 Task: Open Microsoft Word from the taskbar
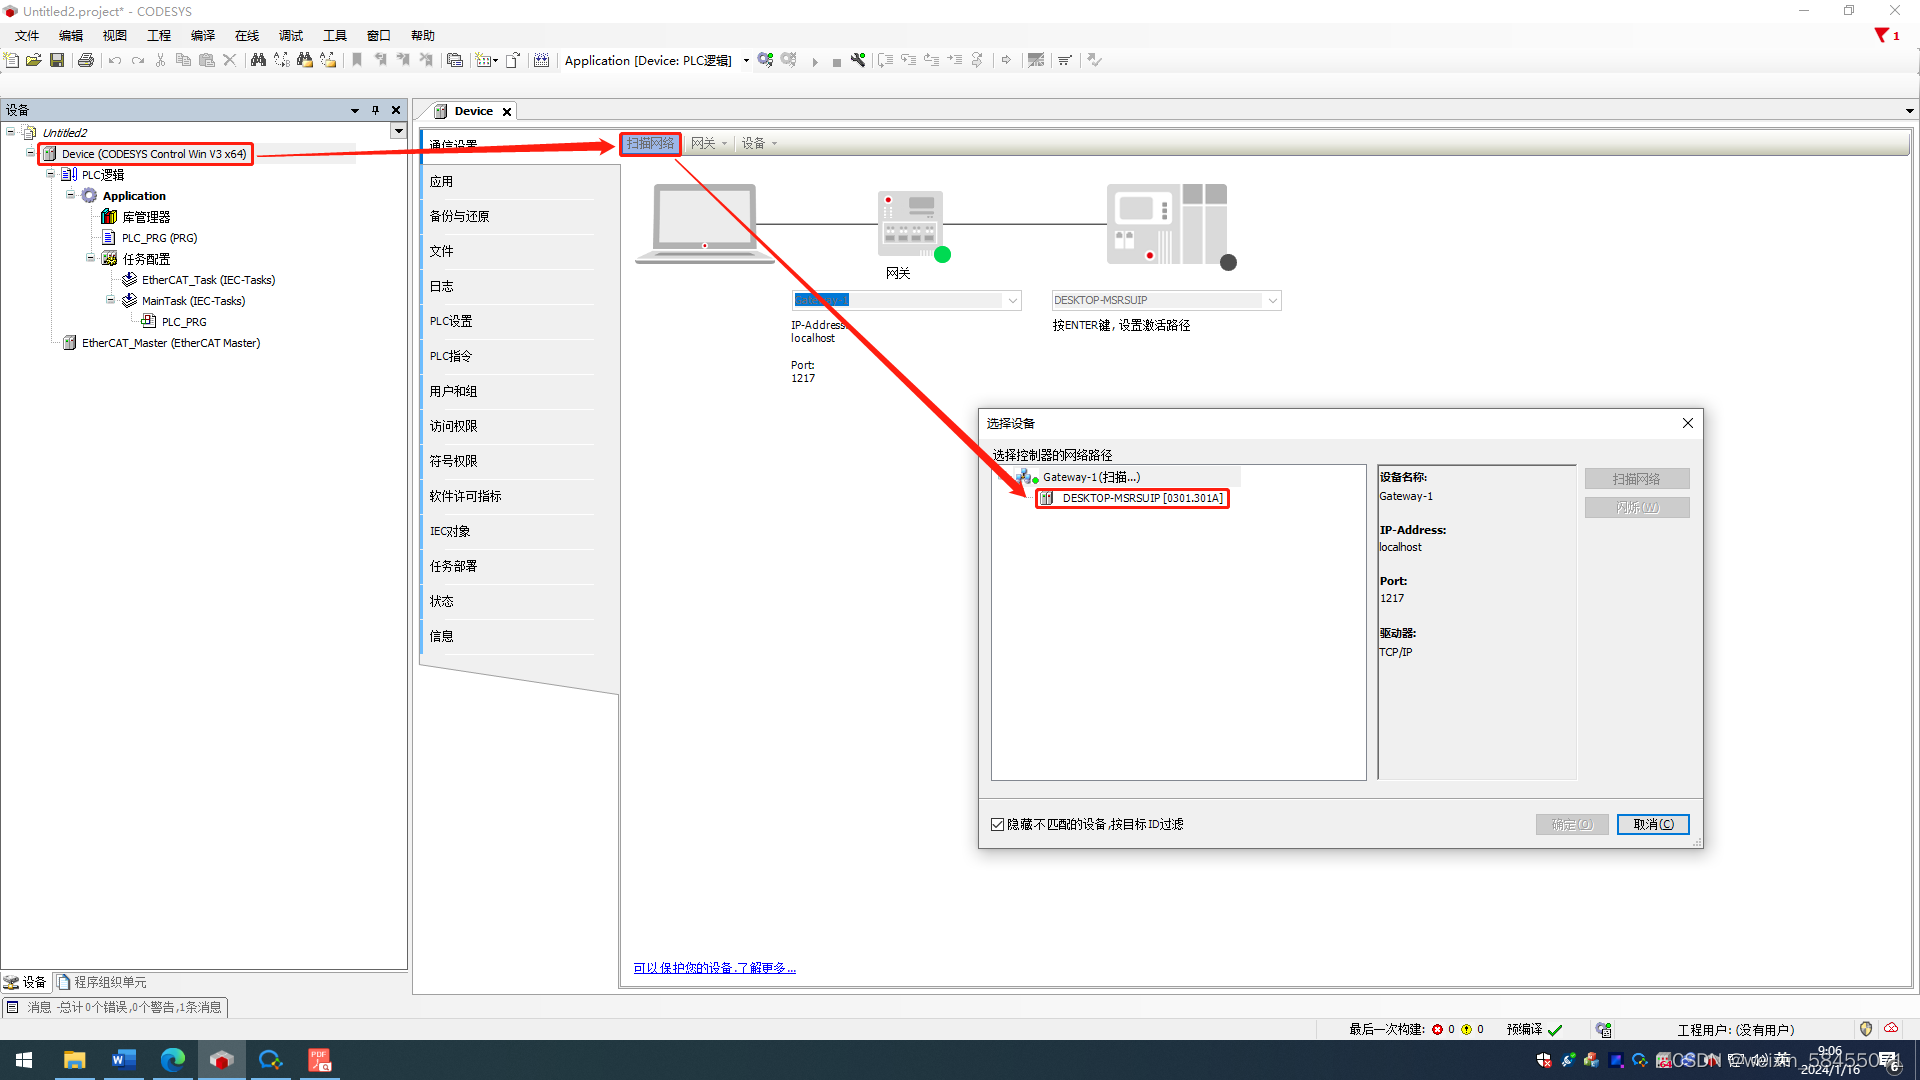(123, 1059)
